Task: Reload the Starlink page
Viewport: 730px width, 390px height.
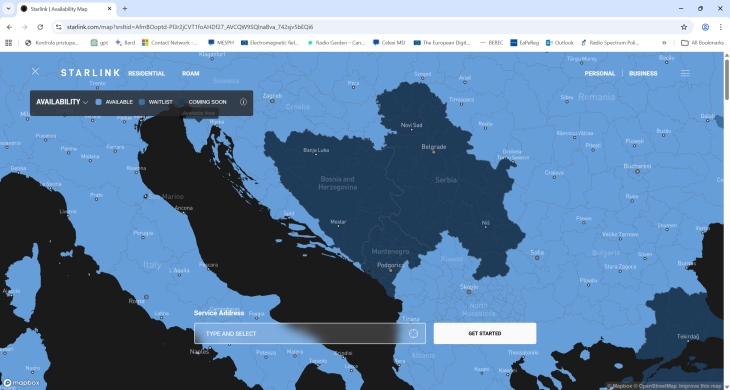Action: coord(40,27)
